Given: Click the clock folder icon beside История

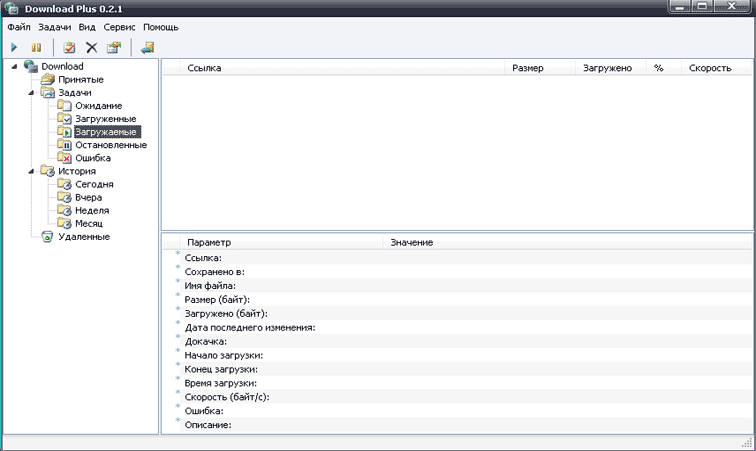Looking at the screenshot, I should coord(48,170).
